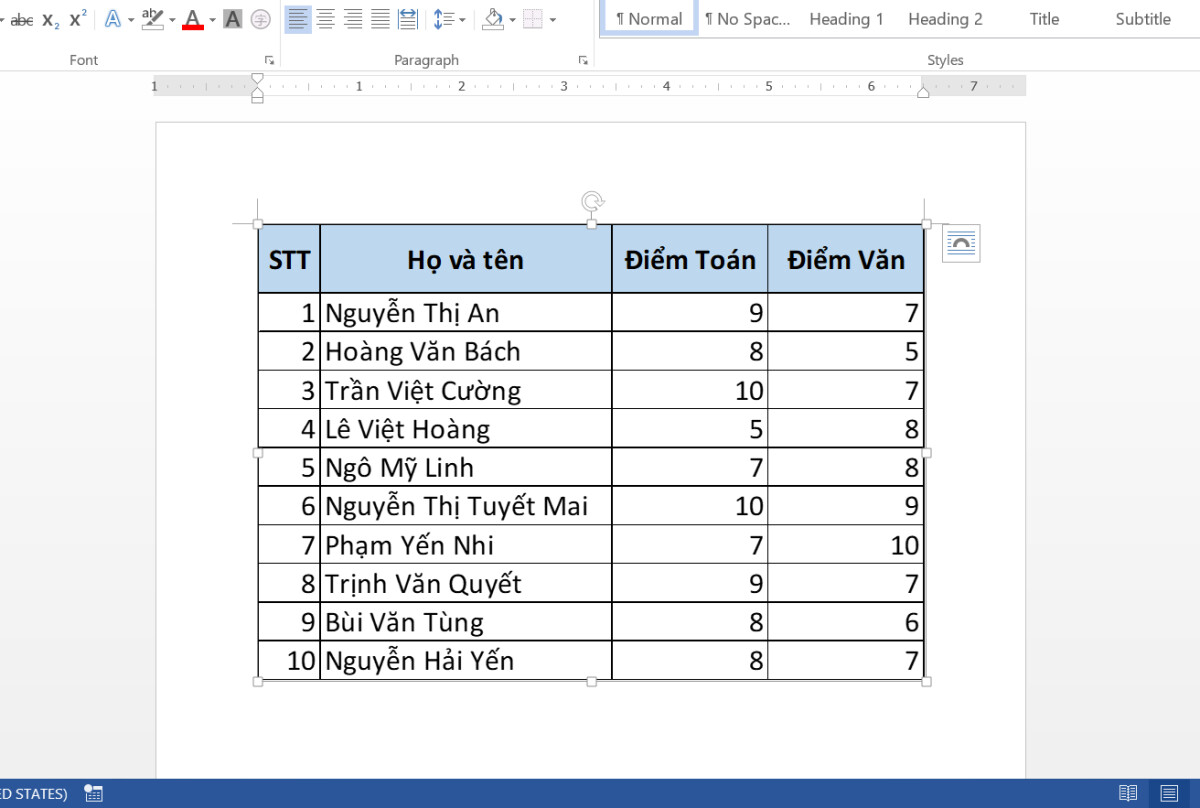Apply the Subtitle style
This screenshot has height=808, width=1200.
click(1143, 19)
